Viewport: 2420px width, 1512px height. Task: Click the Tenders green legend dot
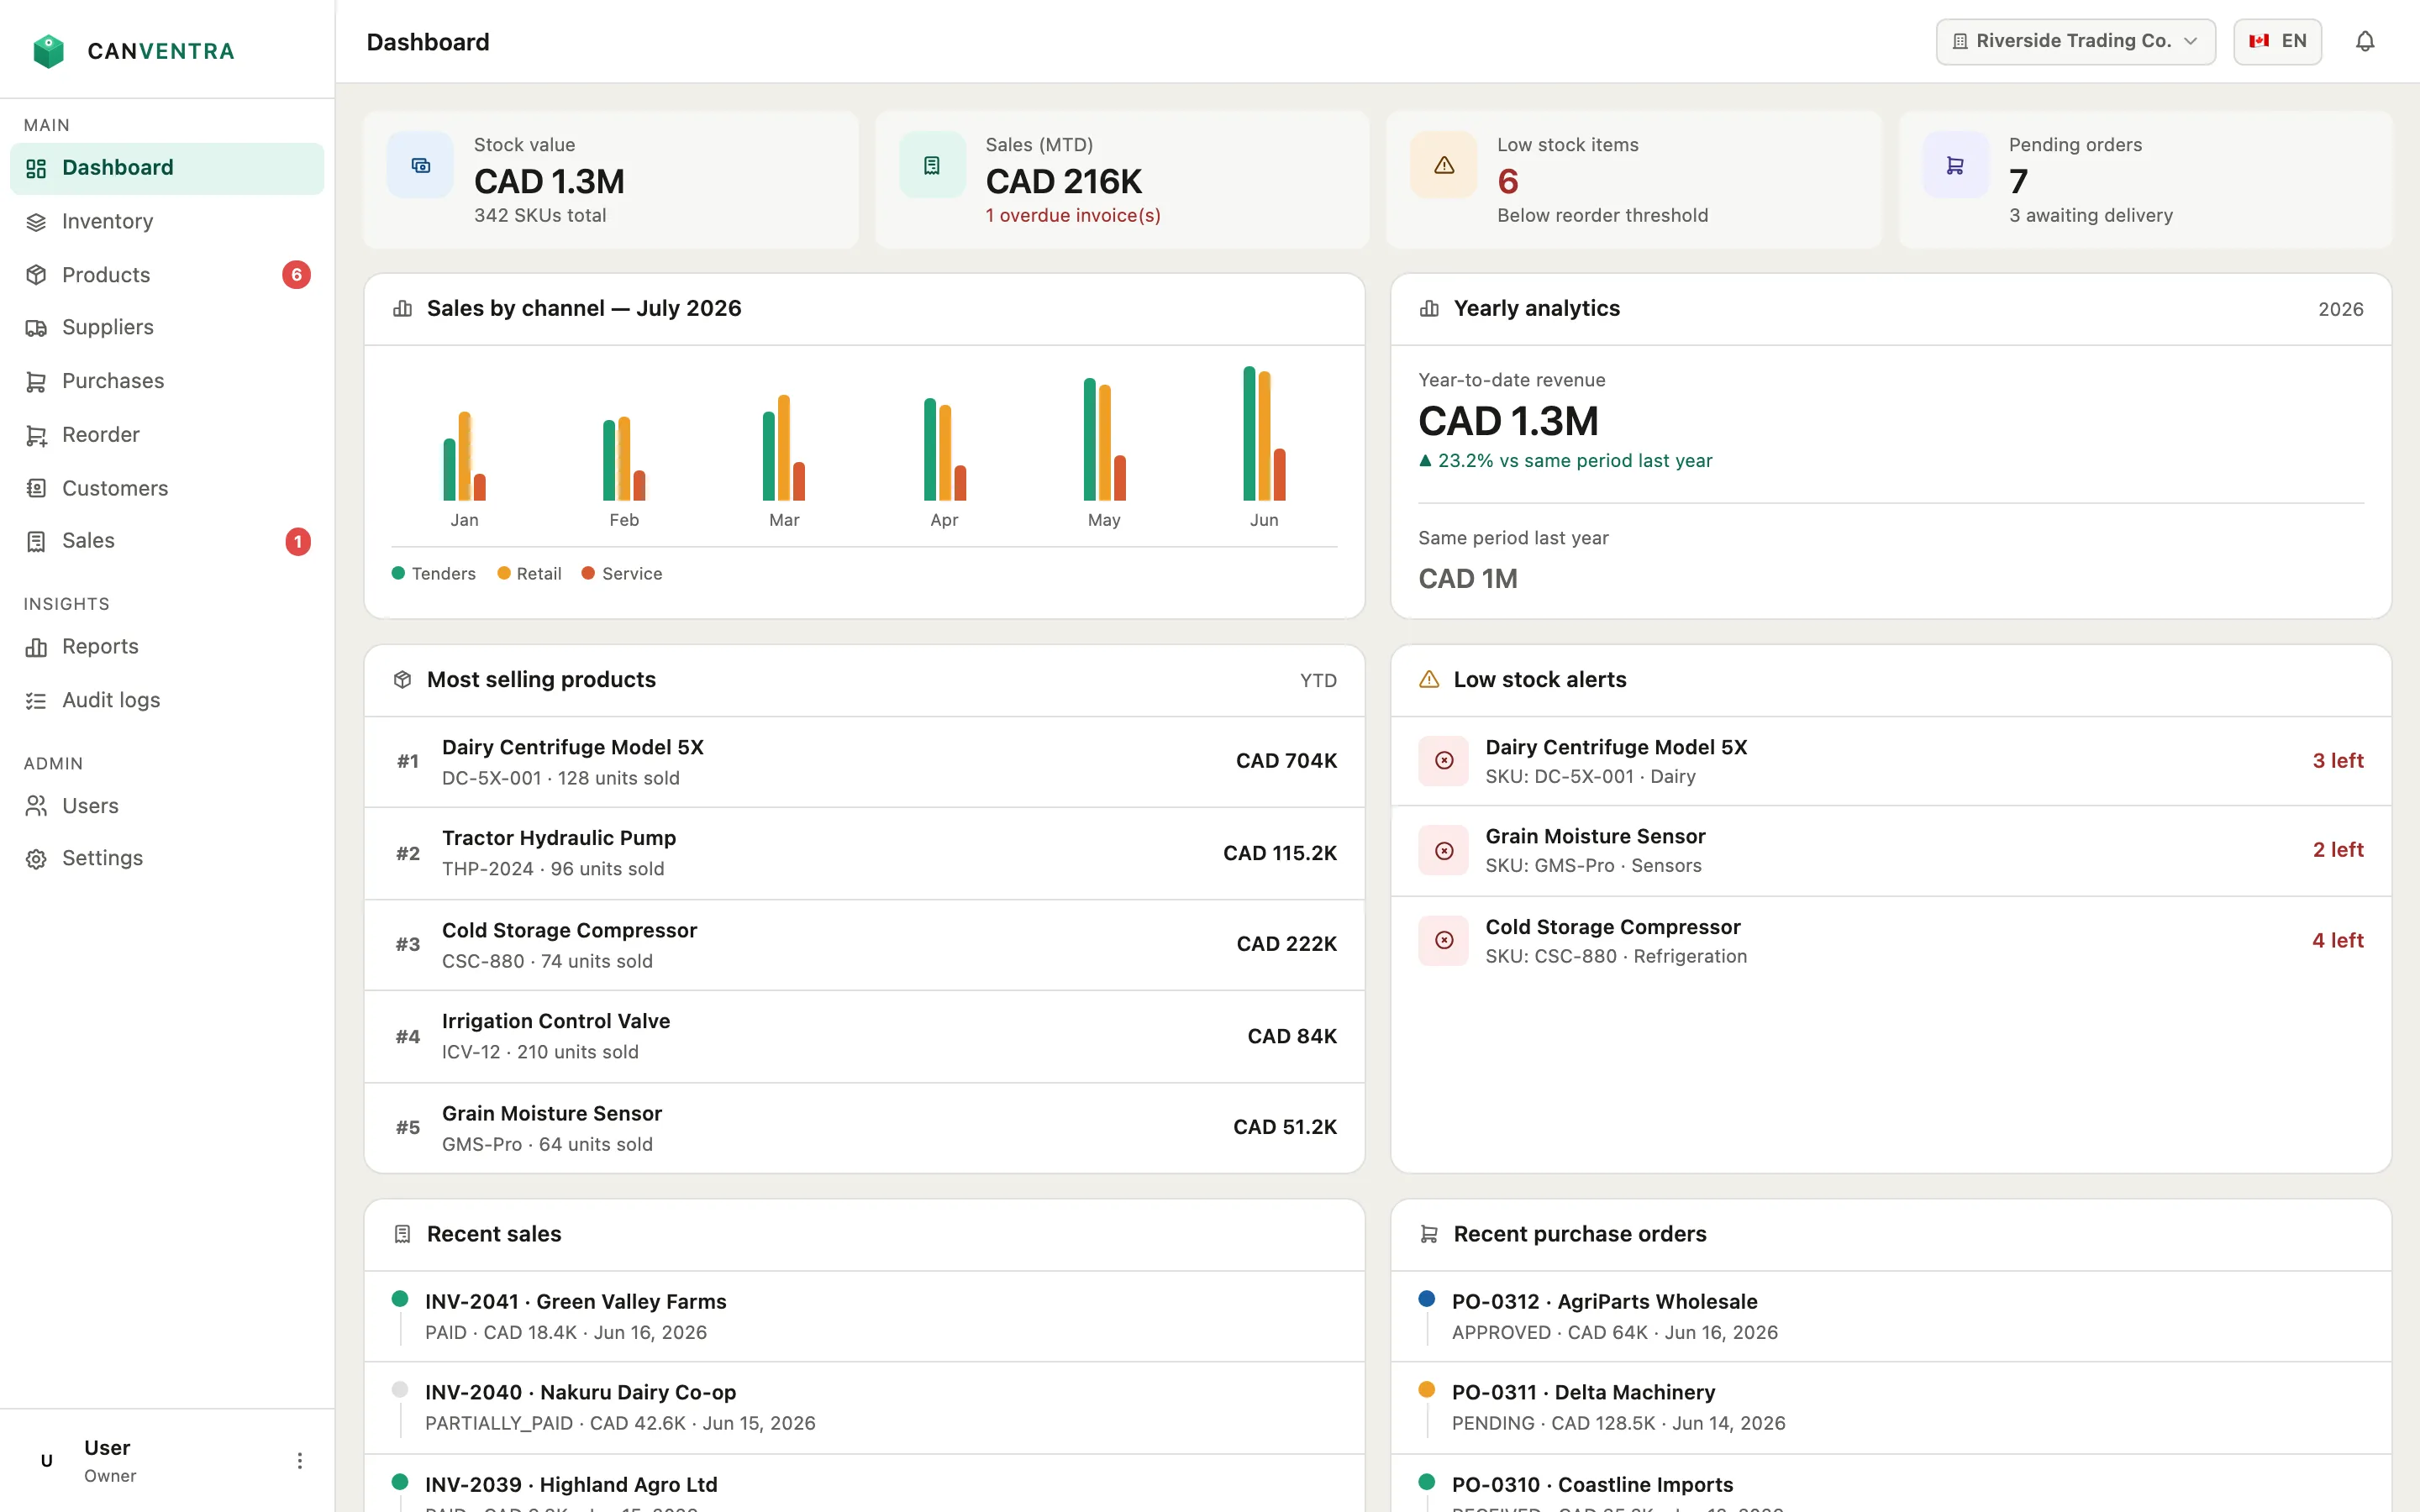coord(398,574)
